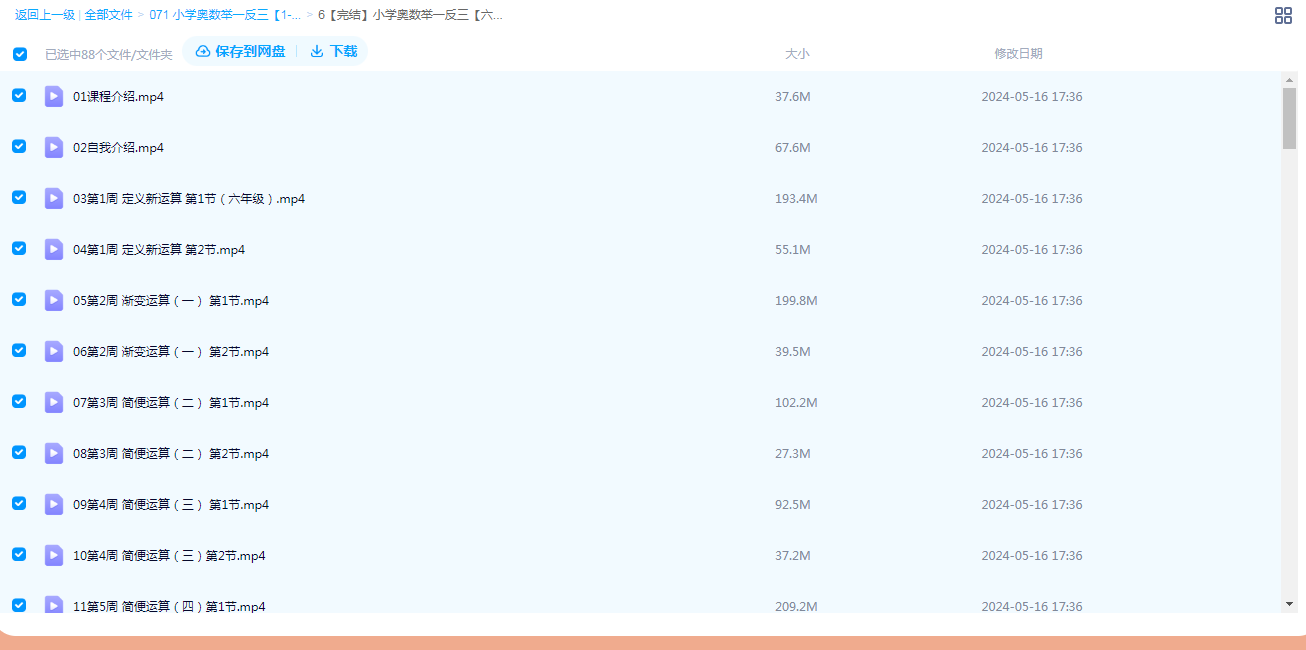The height and width of the screenshot is (650, 1306).
Task: Click video icon of 02自我介绍.mp4
Action: click(54, 147)
